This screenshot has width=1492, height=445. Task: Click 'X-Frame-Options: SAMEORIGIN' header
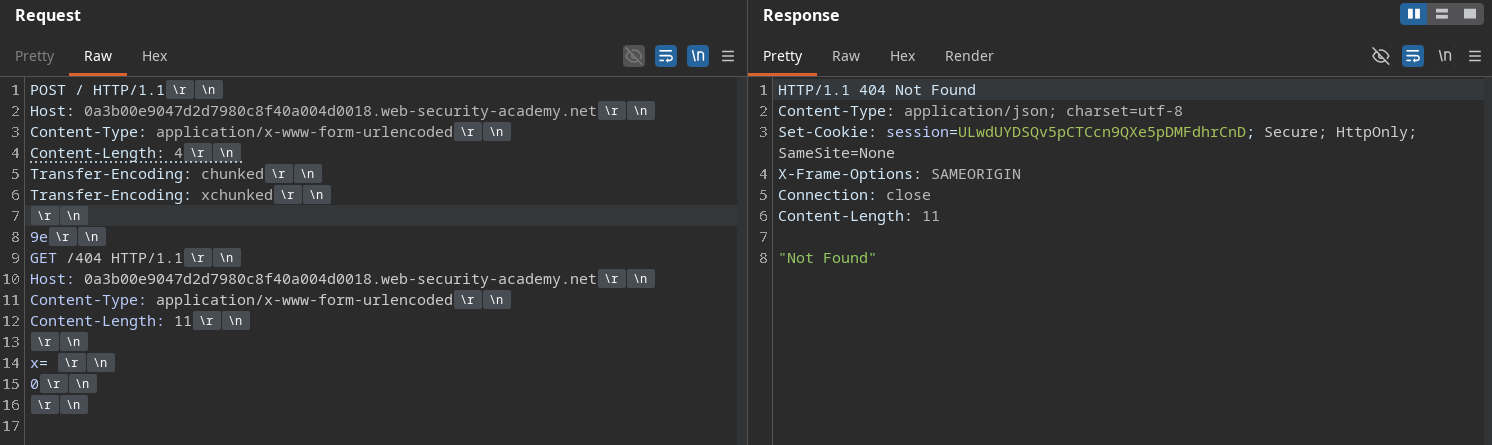tap(899, 174)
